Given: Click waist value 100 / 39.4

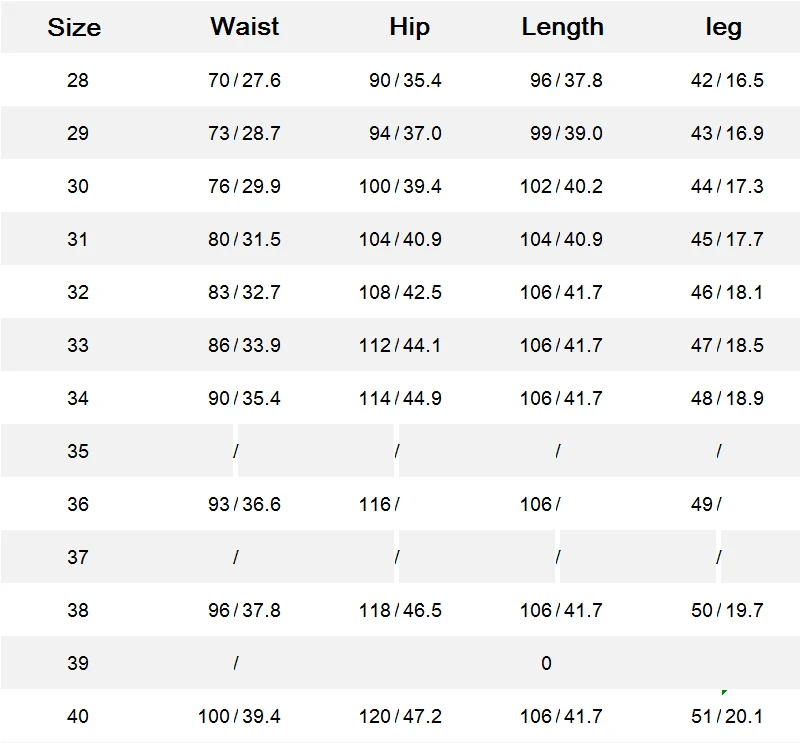Looking at the screenshot, I should pyautogui.click(x=239, y=716).
